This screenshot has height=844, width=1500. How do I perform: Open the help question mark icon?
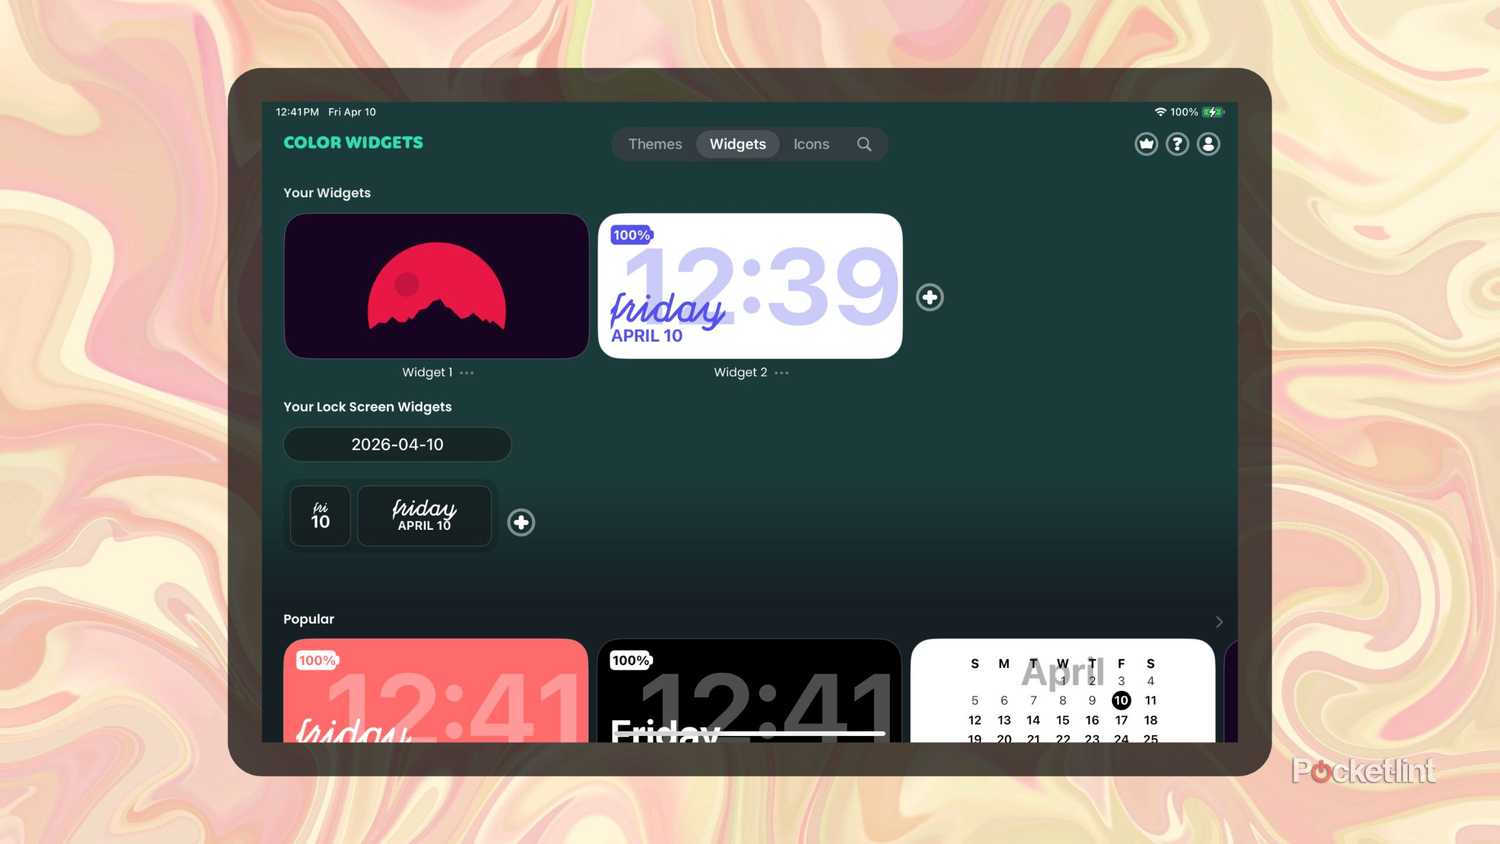click(1177, 143)
